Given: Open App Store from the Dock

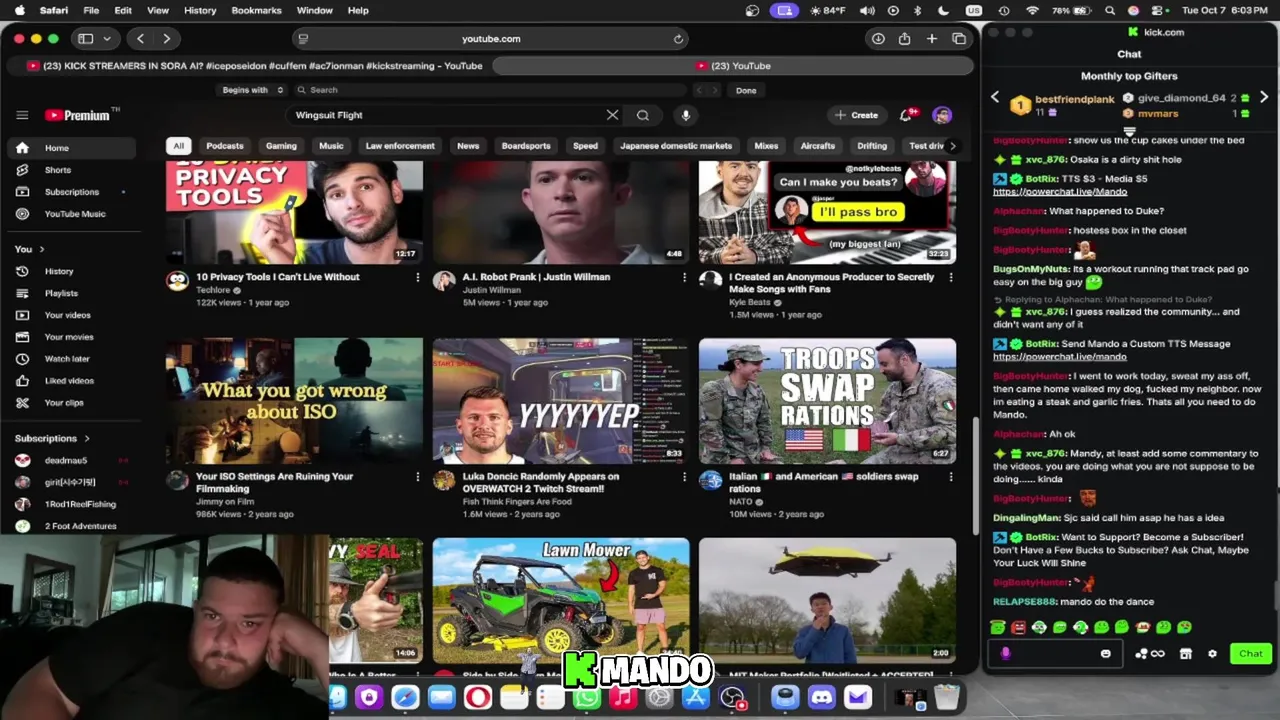Looking at the screenshot, I should pos(695,697).
